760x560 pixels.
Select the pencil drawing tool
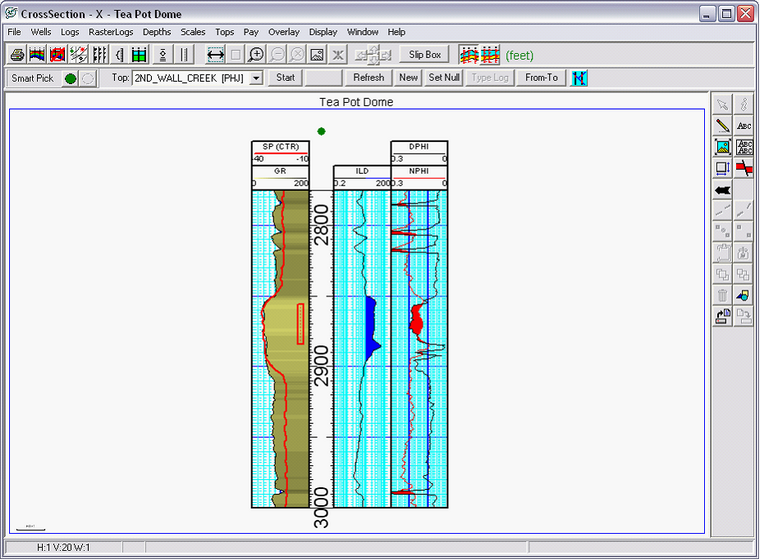click(723, 125)
